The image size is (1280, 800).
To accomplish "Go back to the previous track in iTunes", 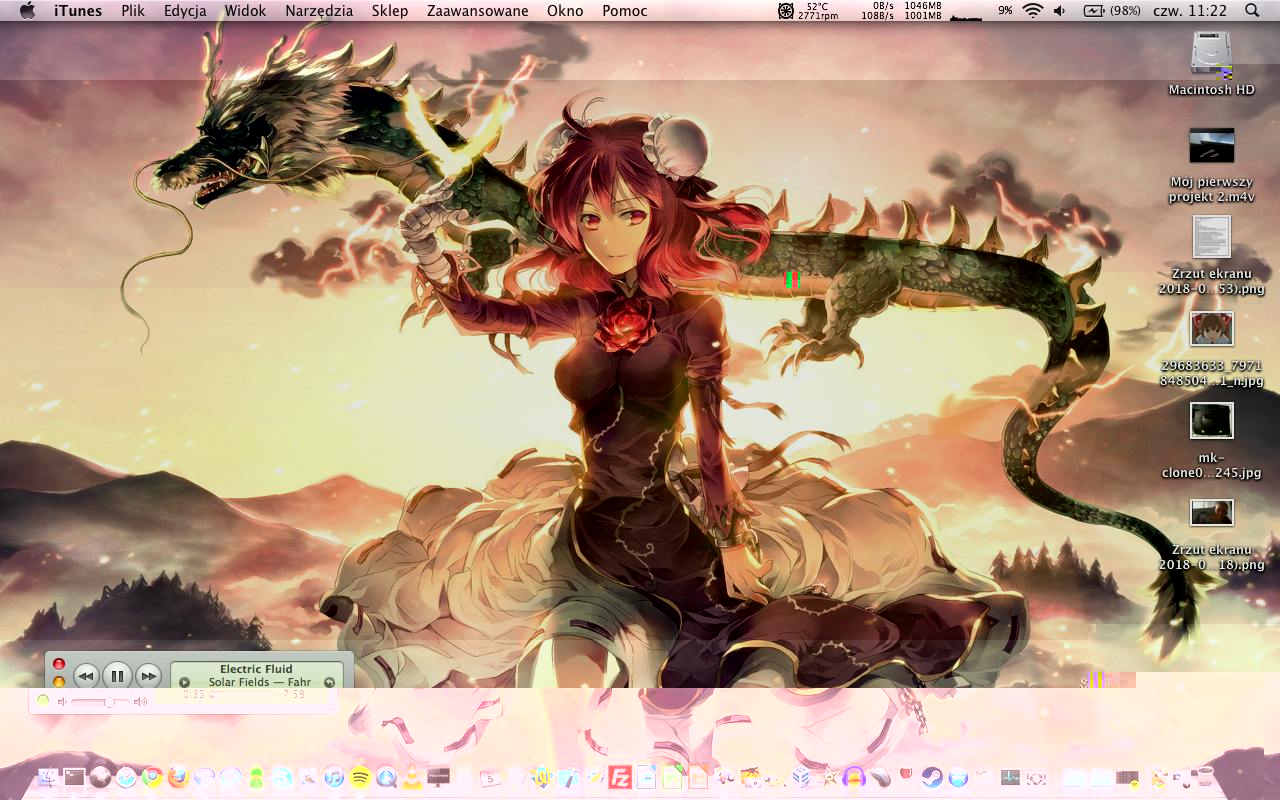I will coord(86,676).
